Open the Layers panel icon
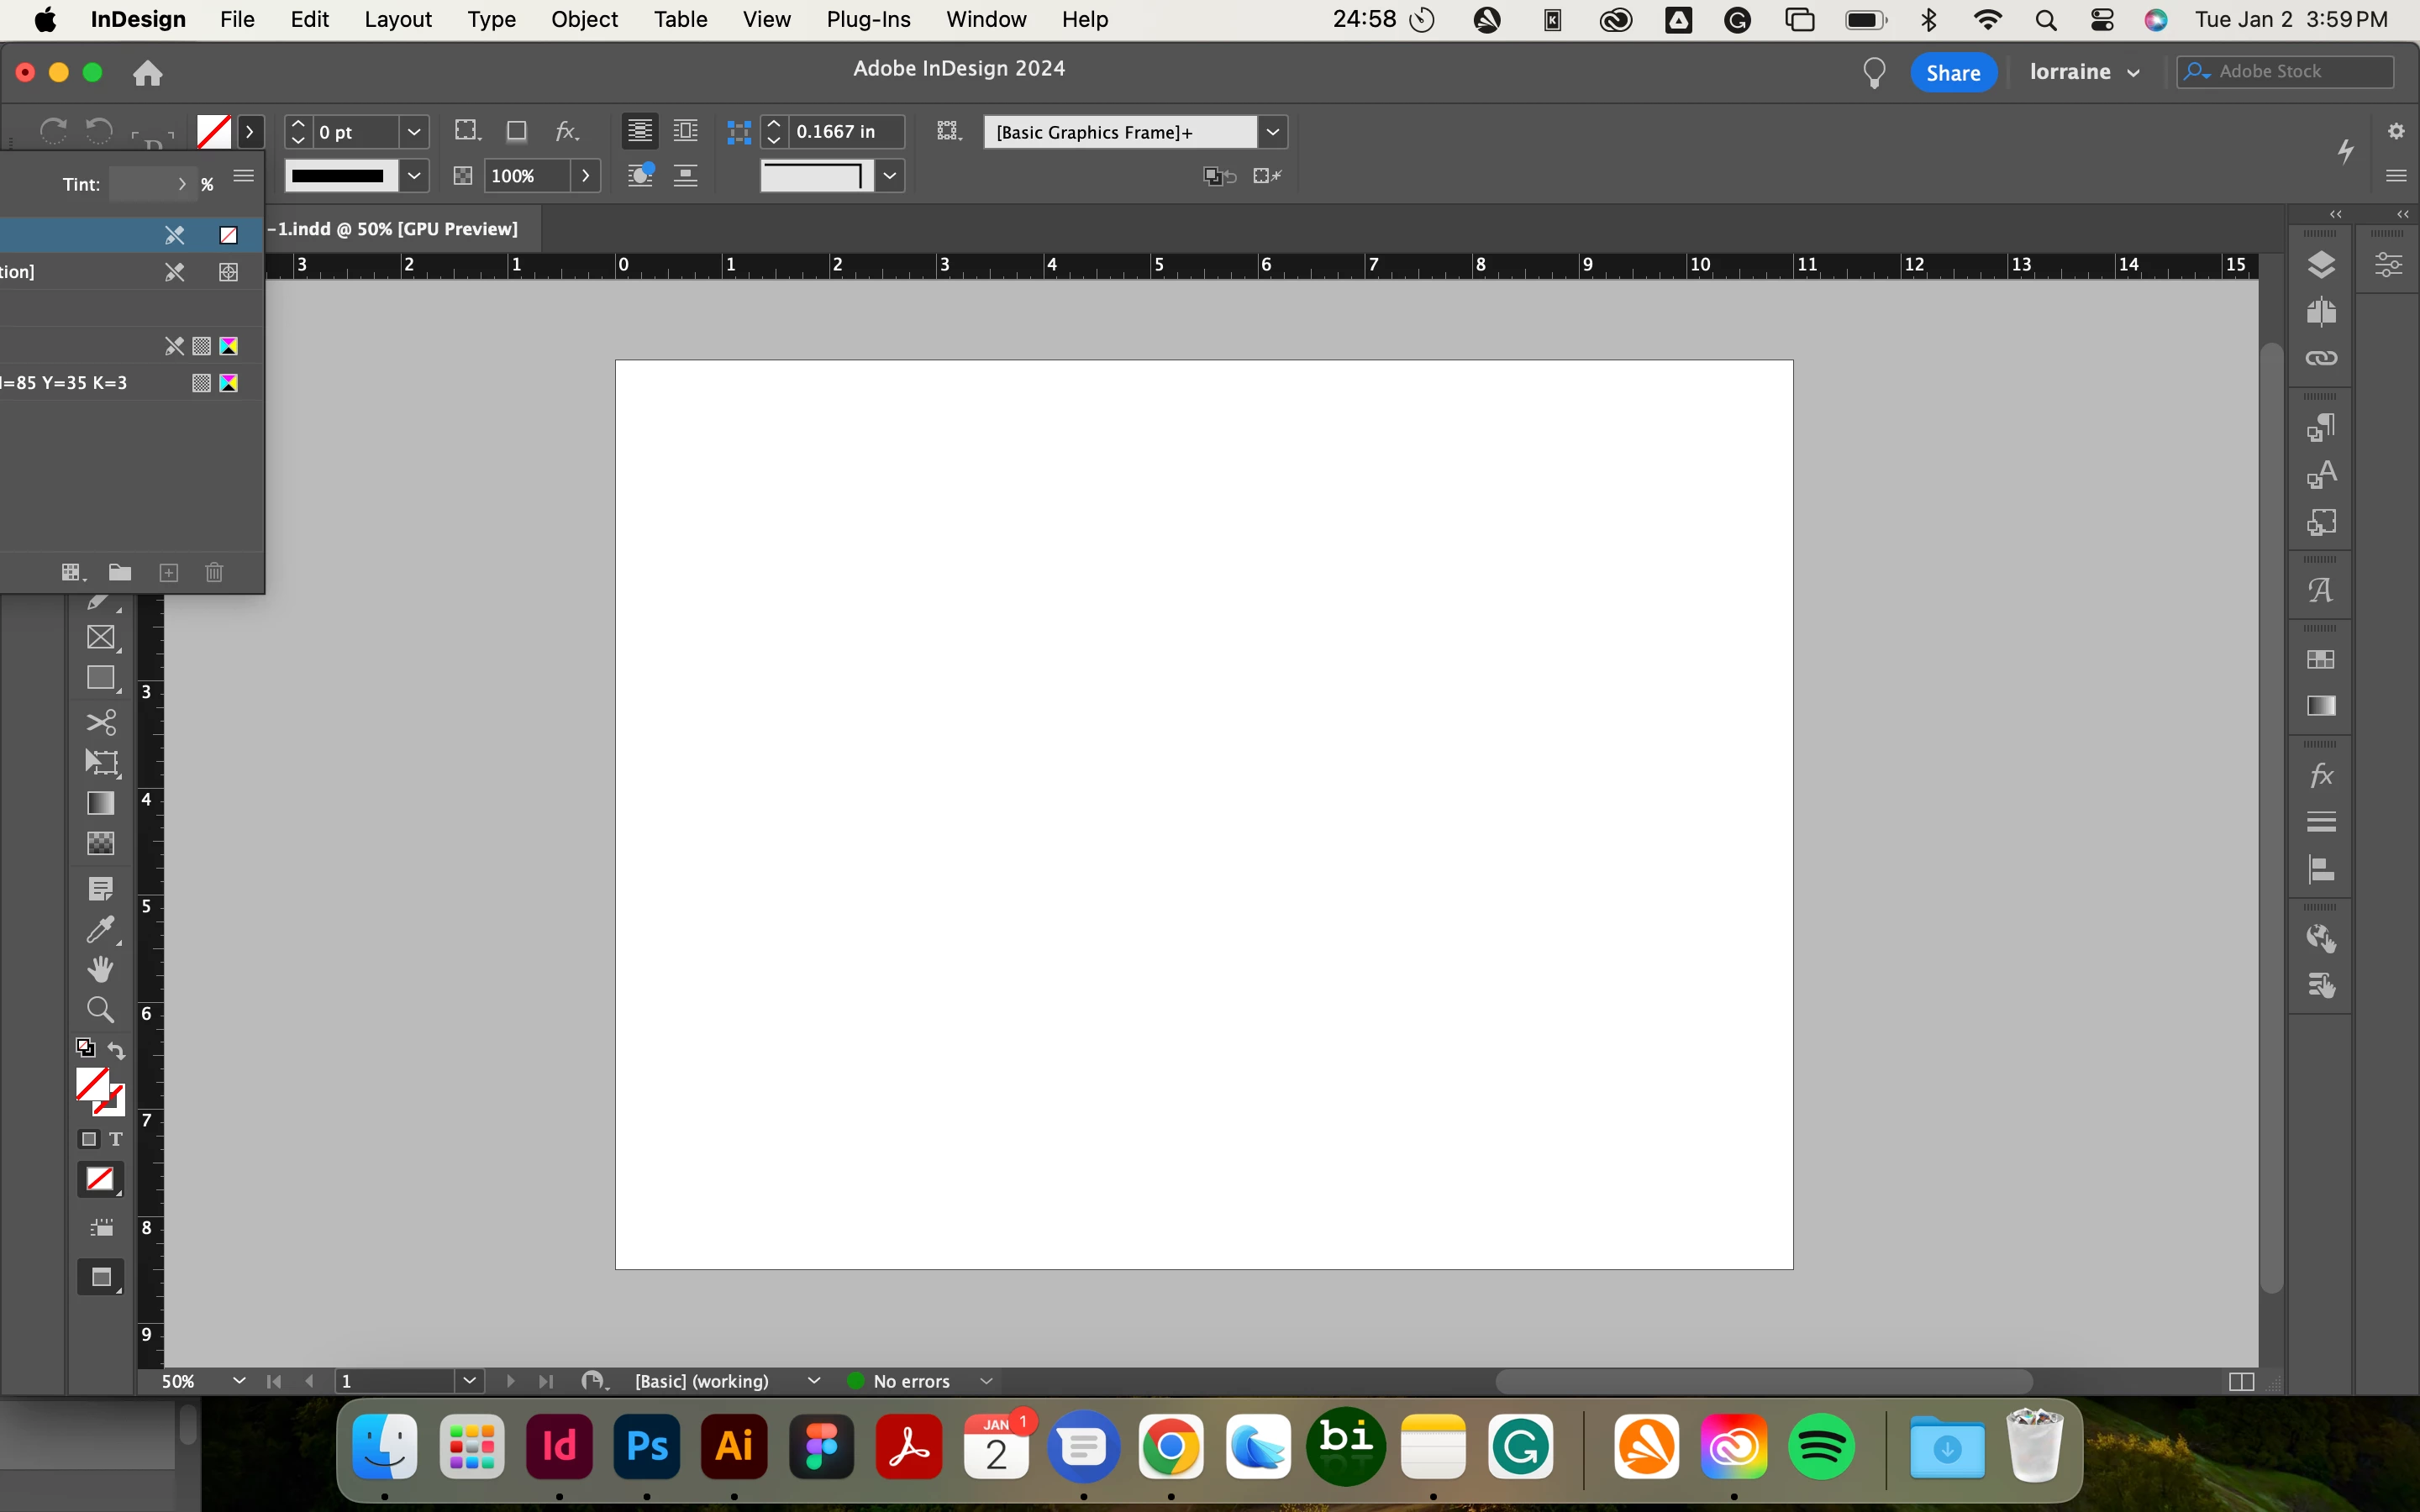Viewport: 2420px width, 1512px height. [x=2321, y=265]
